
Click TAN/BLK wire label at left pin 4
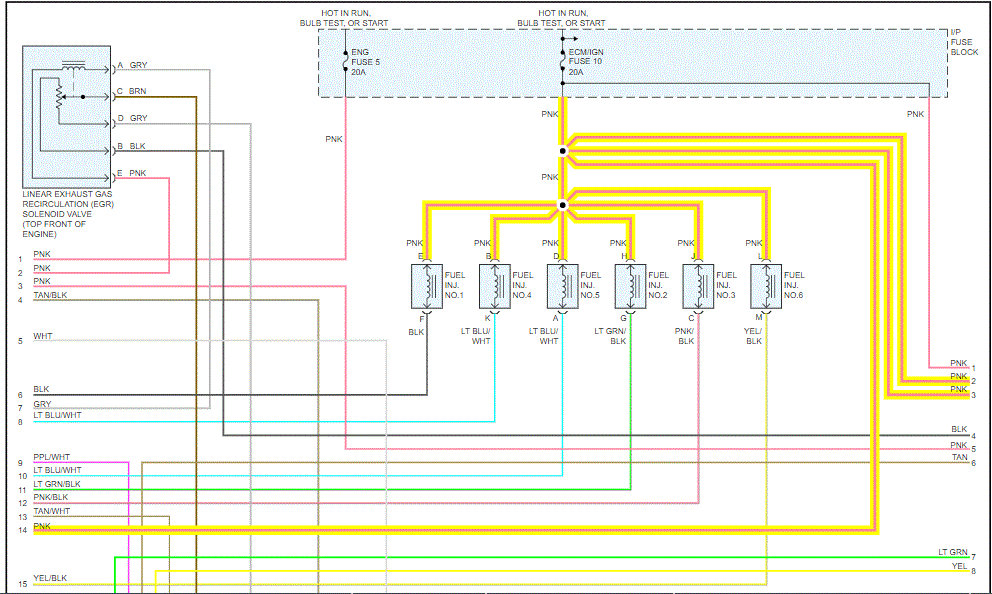pos(50,295)
